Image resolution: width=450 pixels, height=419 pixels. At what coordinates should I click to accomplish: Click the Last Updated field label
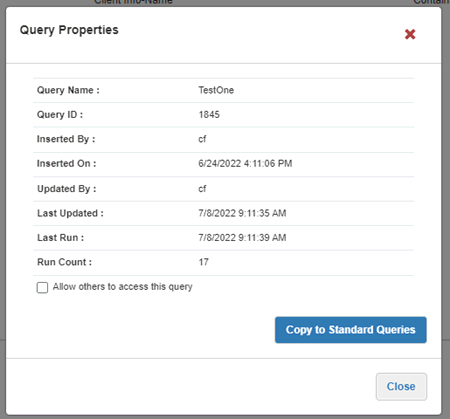click(x=70, y=213)
